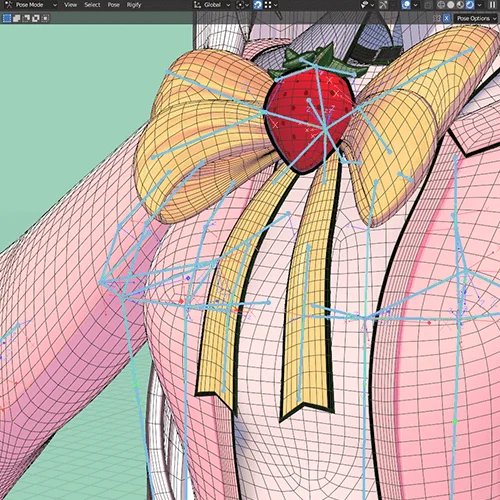Screen dimensions: 500x500
Task: Select the 'intersect selection' mode icon
Action: tap(45, 18)
